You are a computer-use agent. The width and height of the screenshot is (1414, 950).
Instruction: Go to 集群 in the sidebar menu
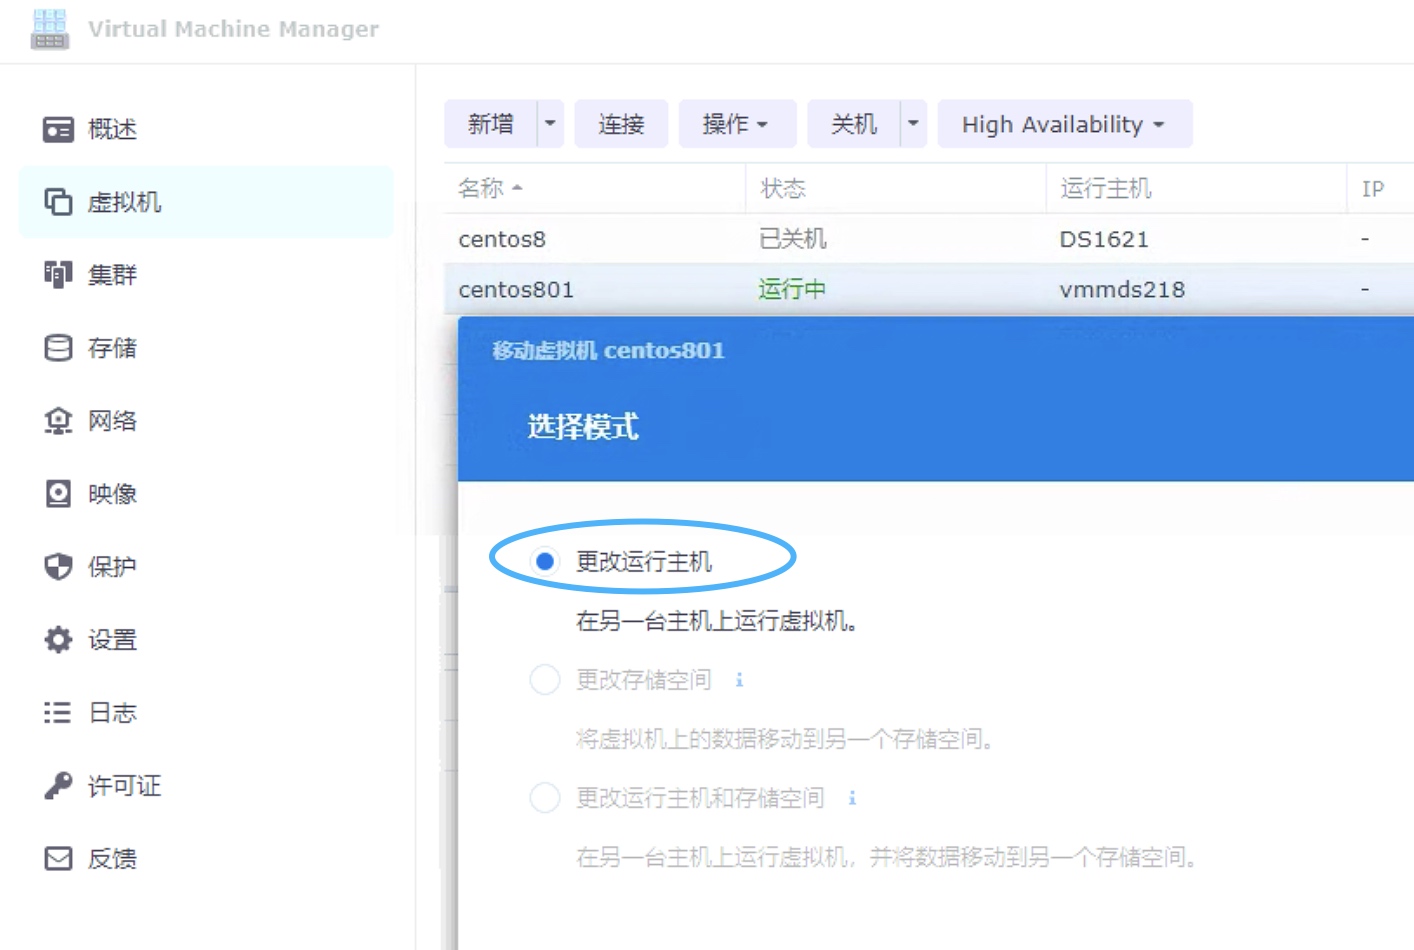[112, 275]
